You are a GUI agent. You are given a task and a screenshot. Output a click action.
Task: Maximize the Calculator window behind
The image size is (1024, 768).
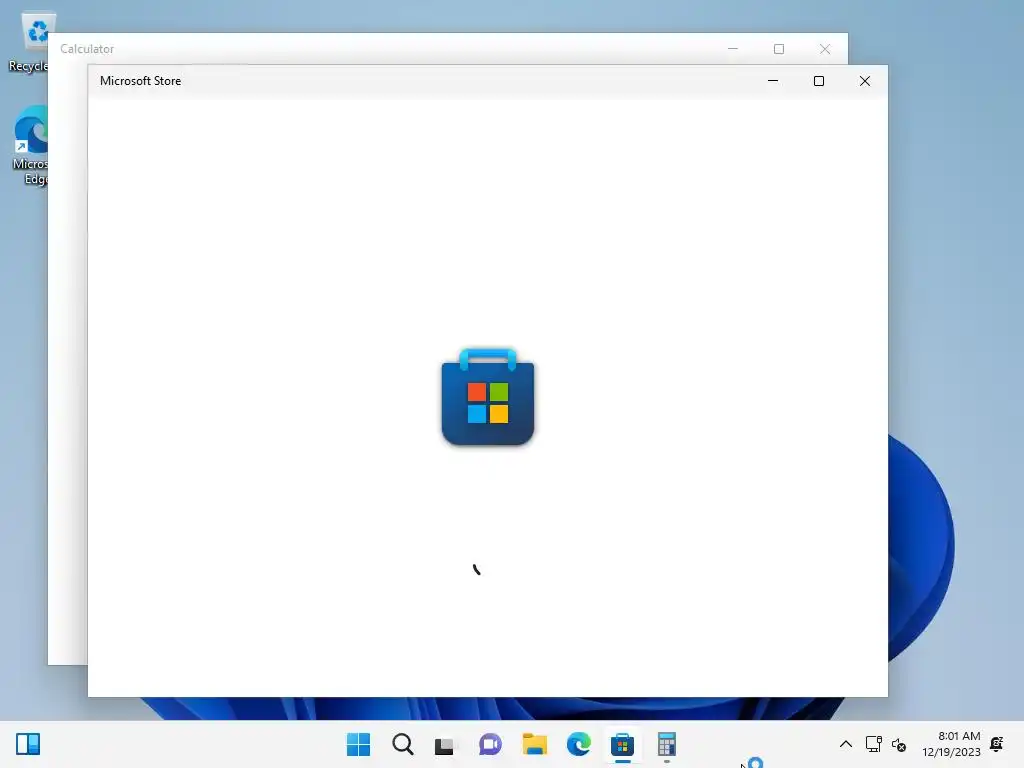pos(779,49)
